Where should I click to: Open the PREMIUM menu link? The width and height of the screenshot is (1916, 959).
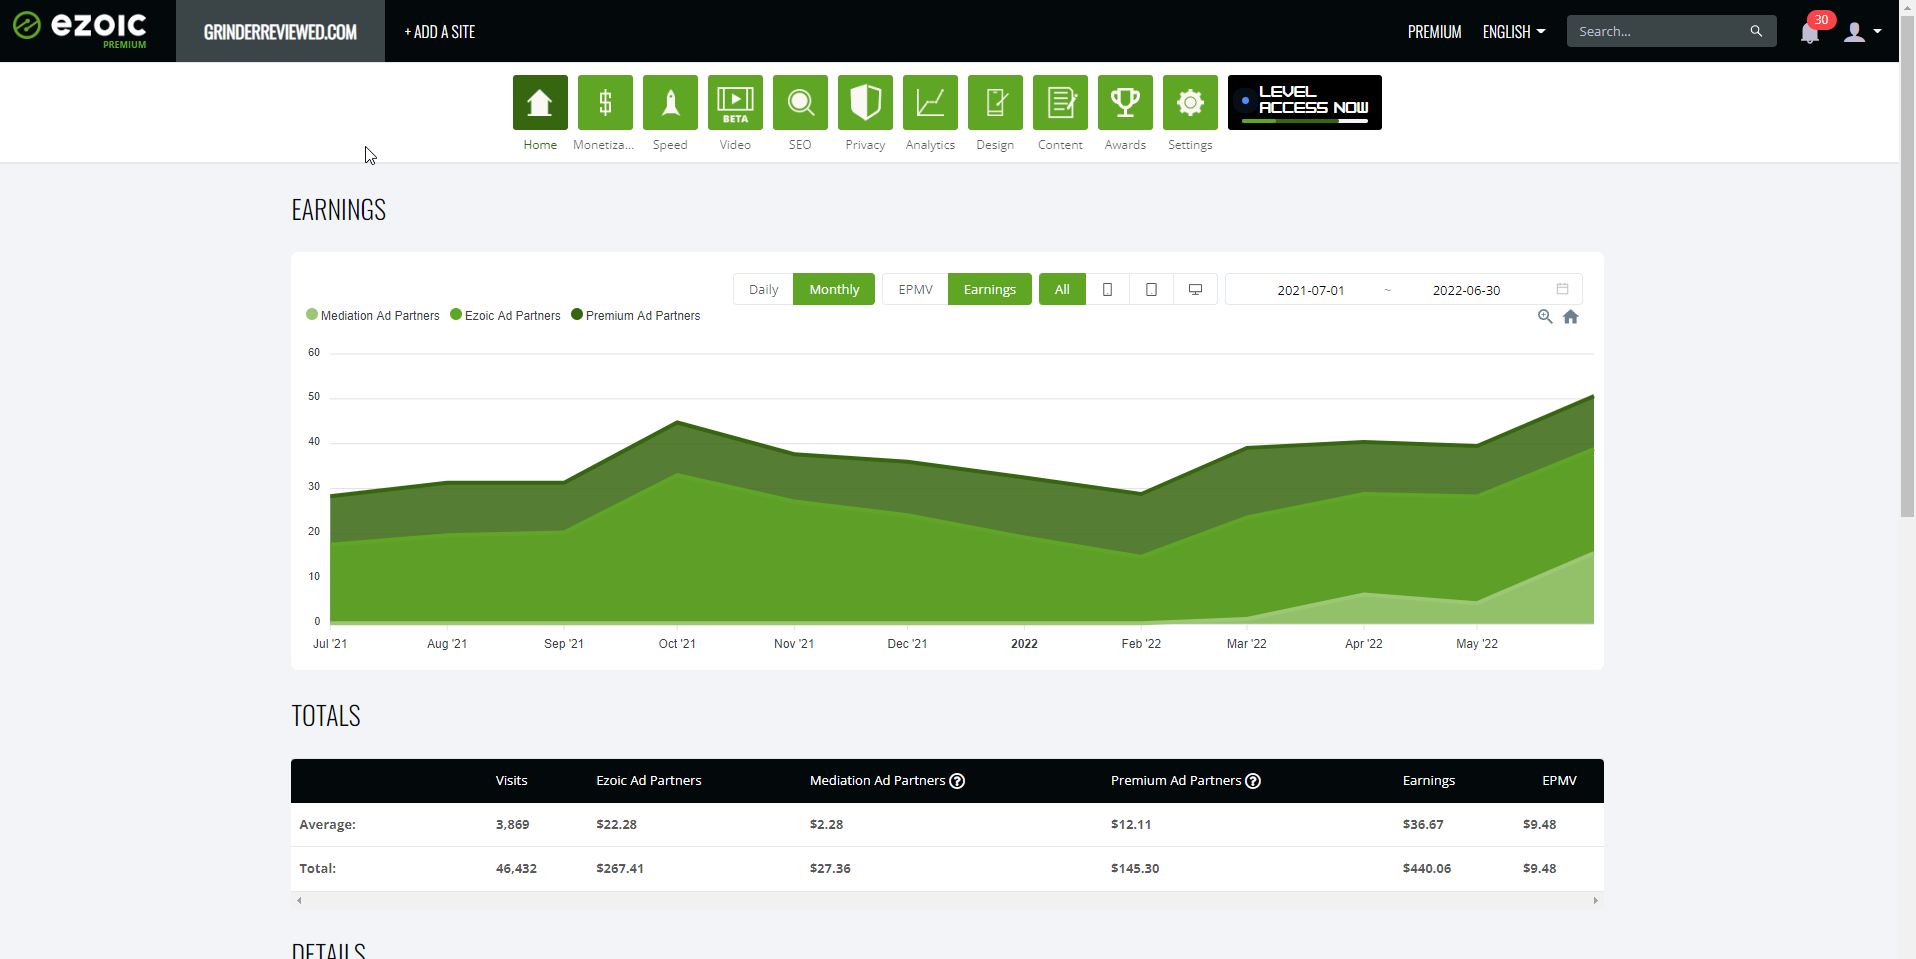[1435, 32]
